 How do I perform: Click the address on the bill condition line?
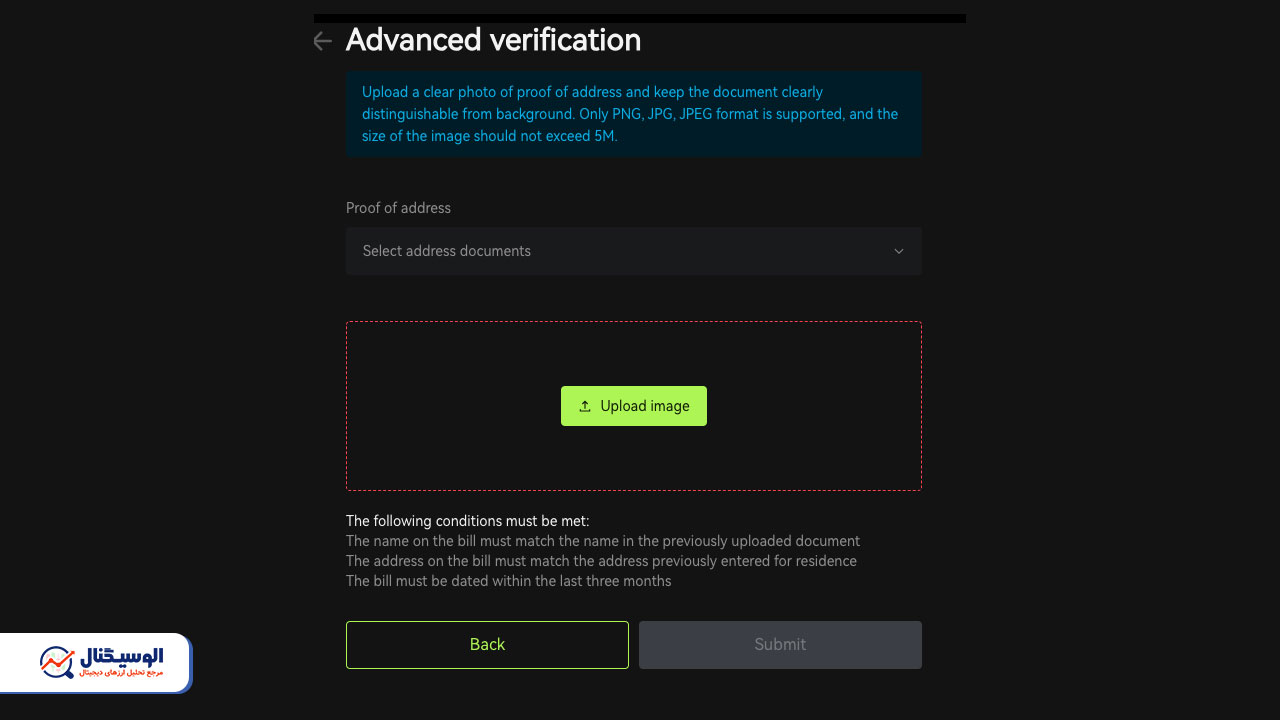601,561
